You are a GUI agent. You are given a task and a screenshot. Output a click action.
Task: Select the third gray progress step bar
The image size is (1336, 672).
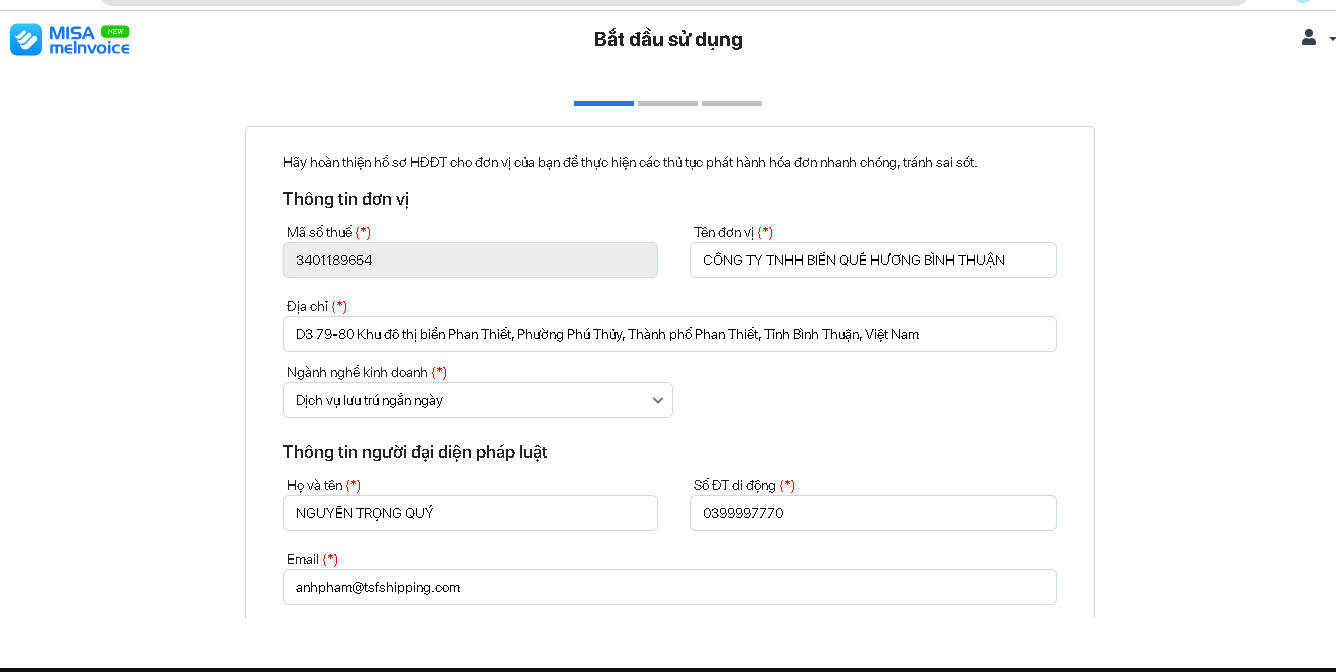point(732,103)
